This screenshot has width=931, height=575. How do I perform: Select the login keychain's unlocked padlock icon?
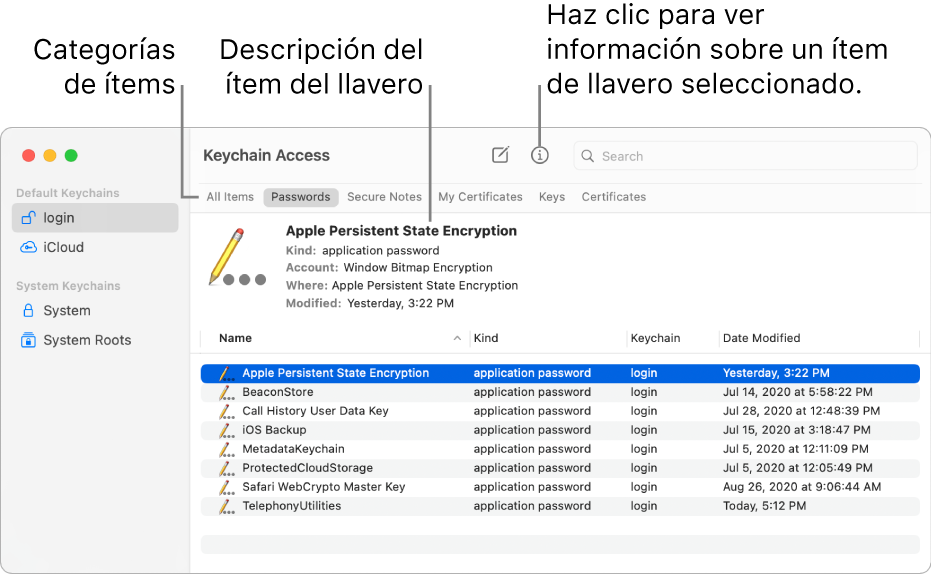(x=28, y=217)
